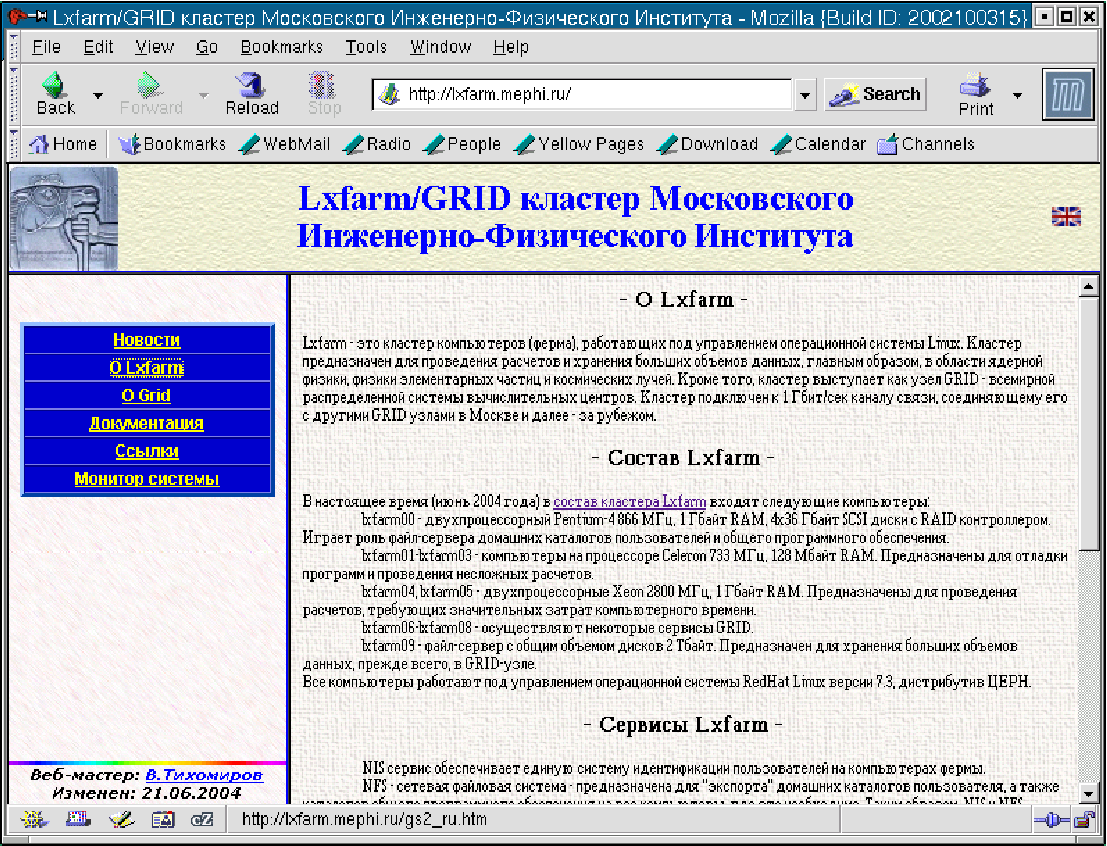Click the content scrollbar down arrow

click(1088, 794)
